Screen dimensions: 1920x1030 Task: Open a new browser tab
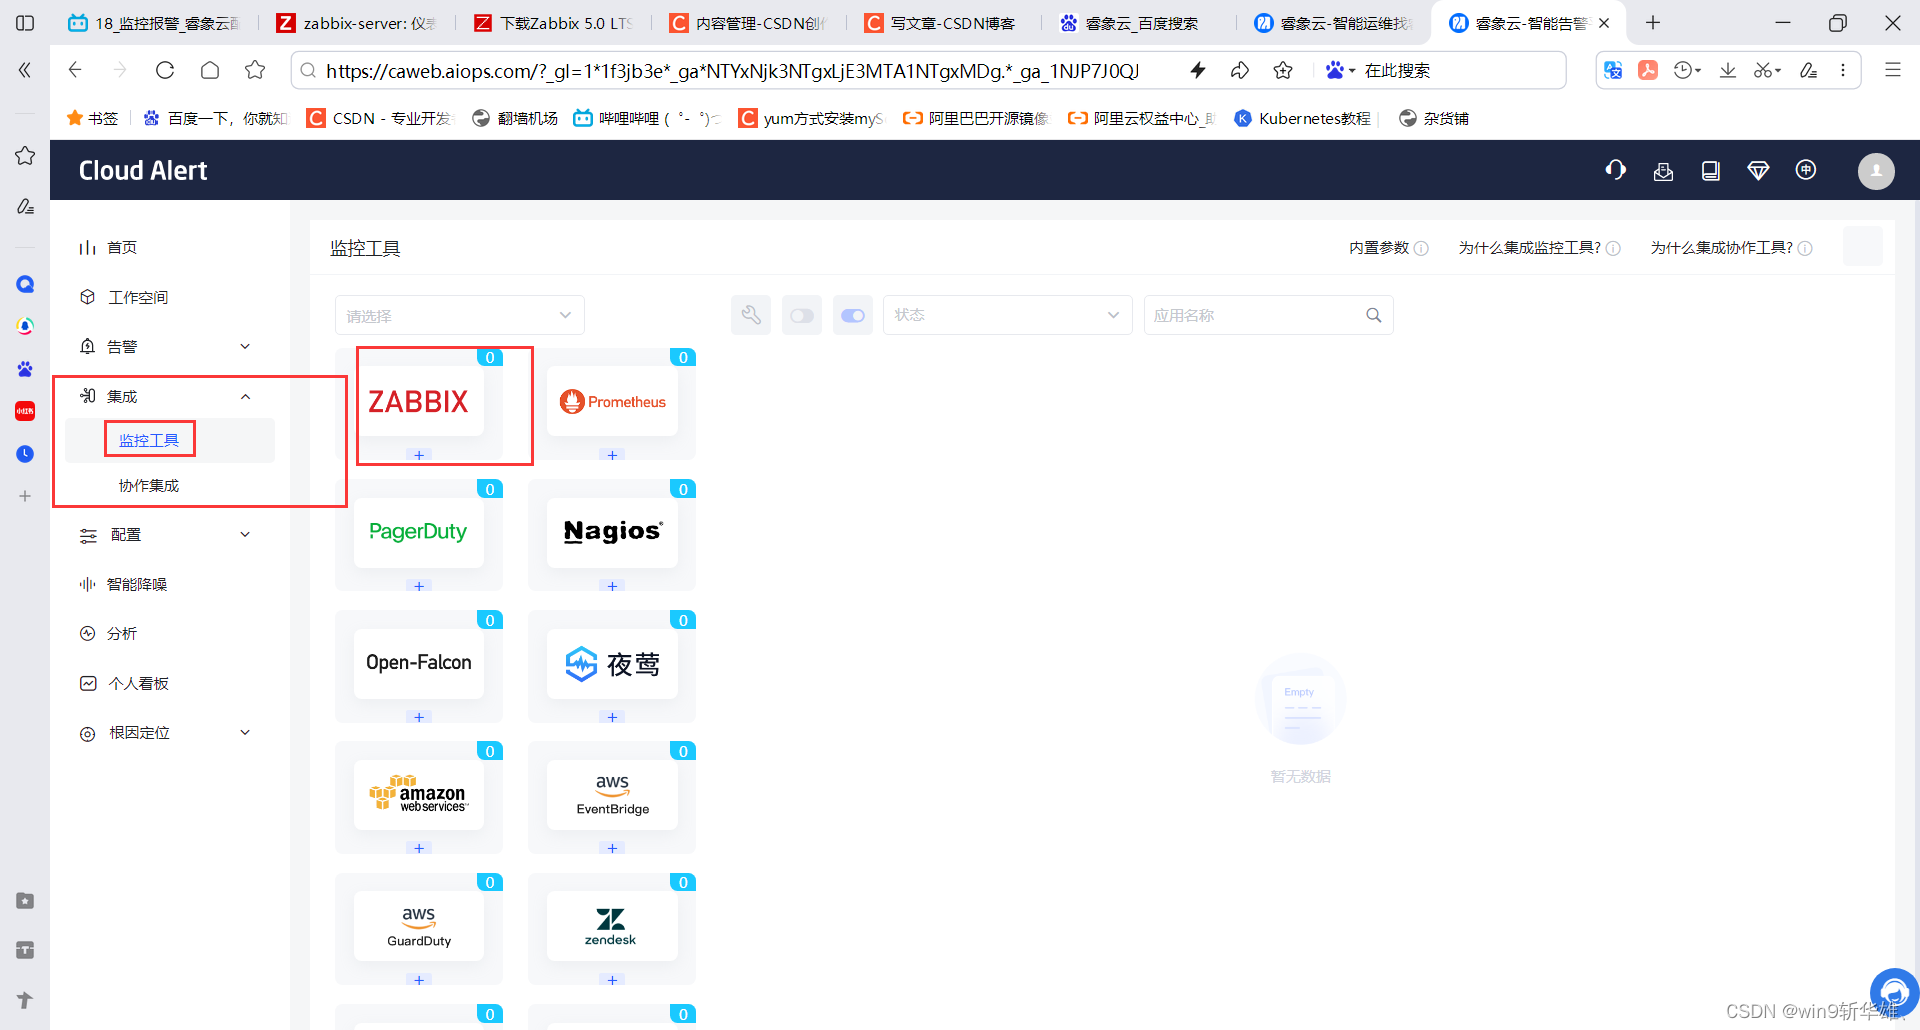click(1653, 23)
